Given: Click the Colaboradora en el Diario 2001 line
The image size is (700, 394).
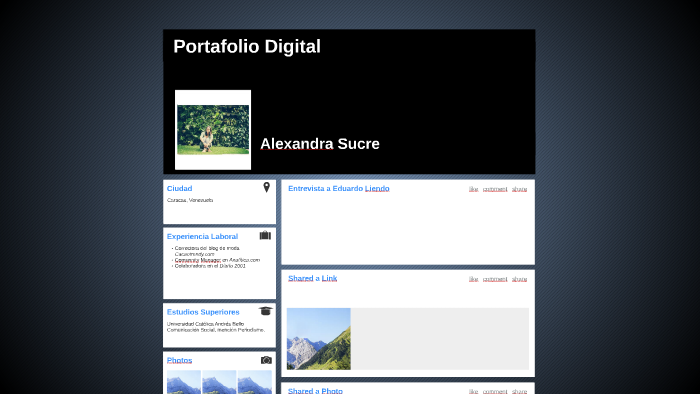Looking at the screenshot, I should tap(210, 265).
